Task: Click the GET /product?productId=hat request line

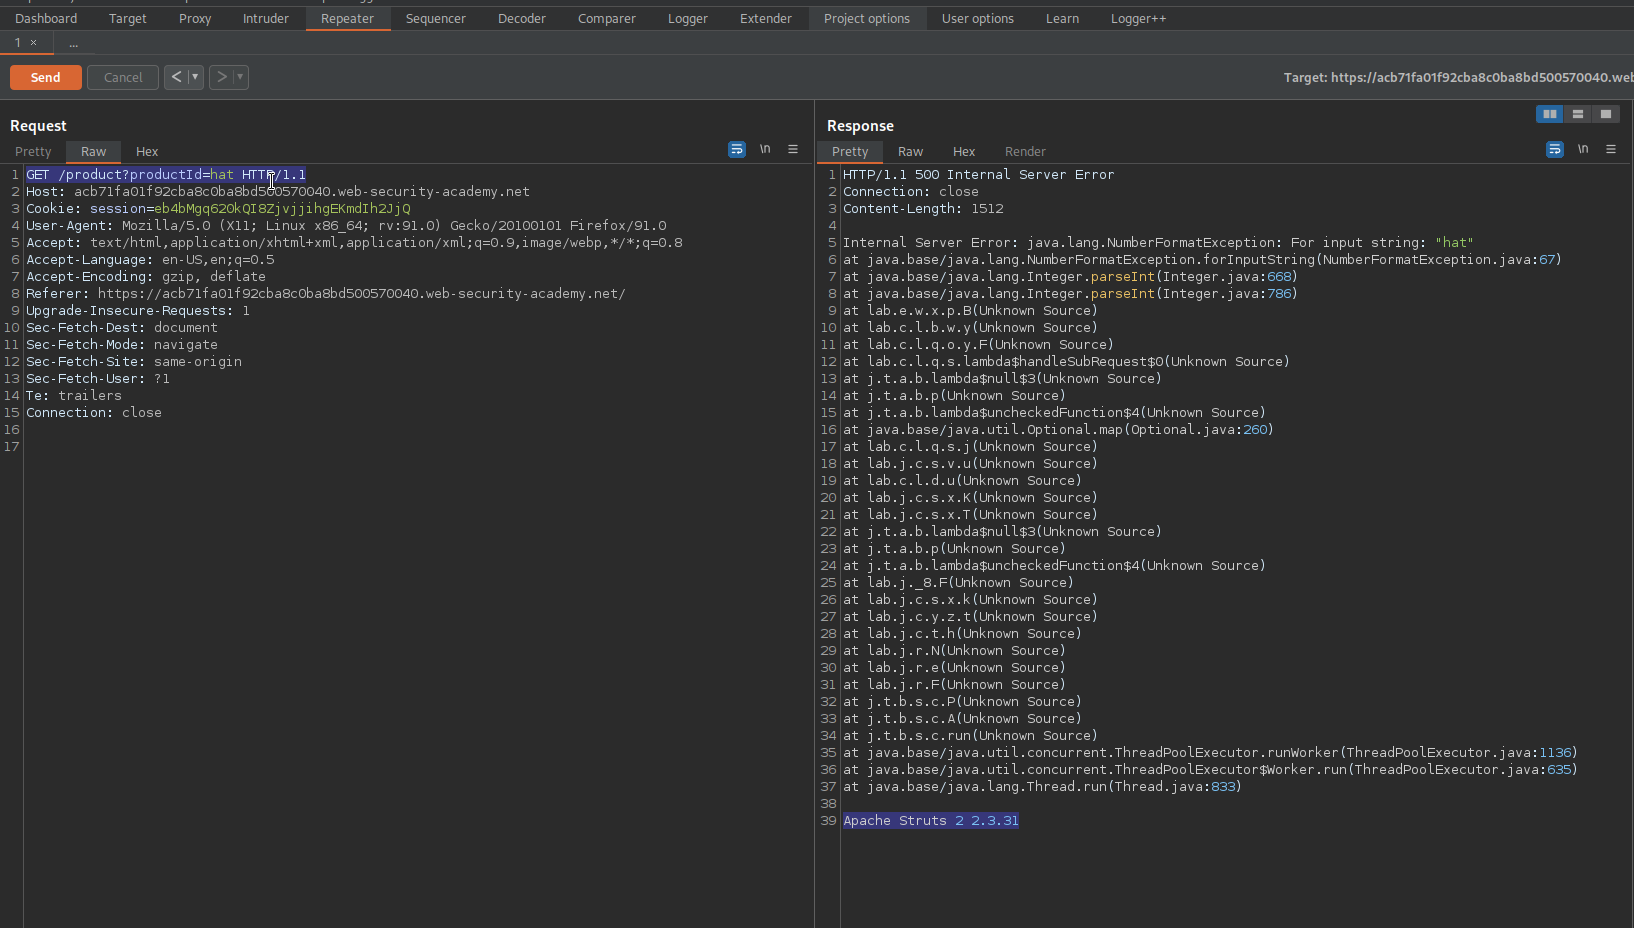Action: [x=166, y=174]
